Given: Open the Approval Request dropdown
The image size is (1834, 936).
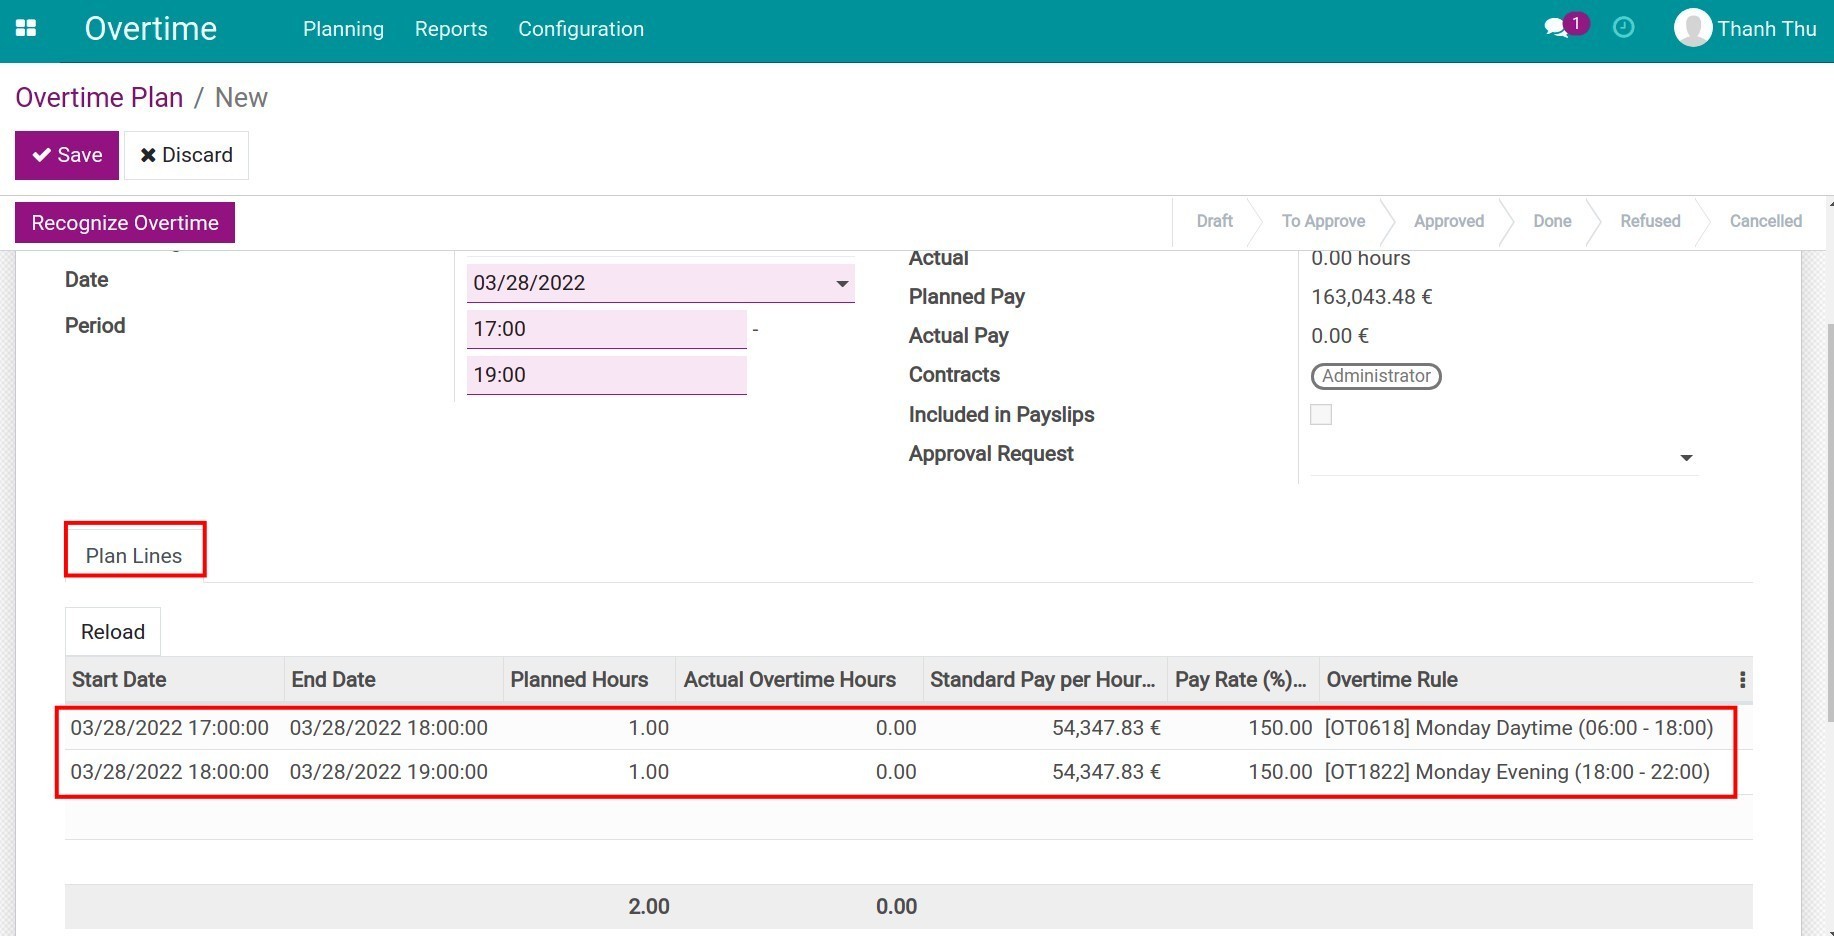Looking at the screenshot, I should pyautogui.click(x=1685, y=457).
